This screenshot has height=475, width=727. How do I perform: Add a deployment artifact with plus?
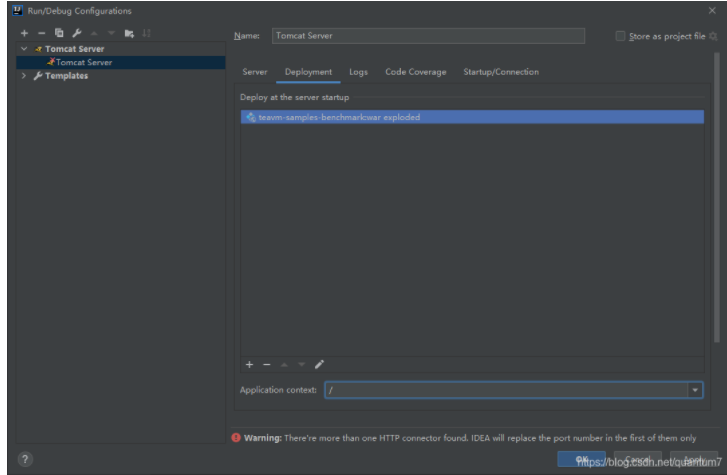[x=249, y=365]
